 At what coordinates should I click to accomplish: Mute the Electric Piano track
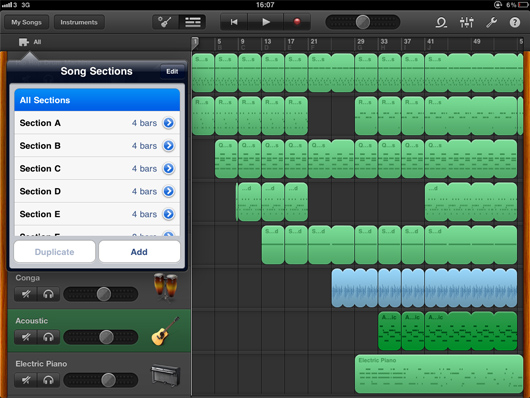[26, 380]
